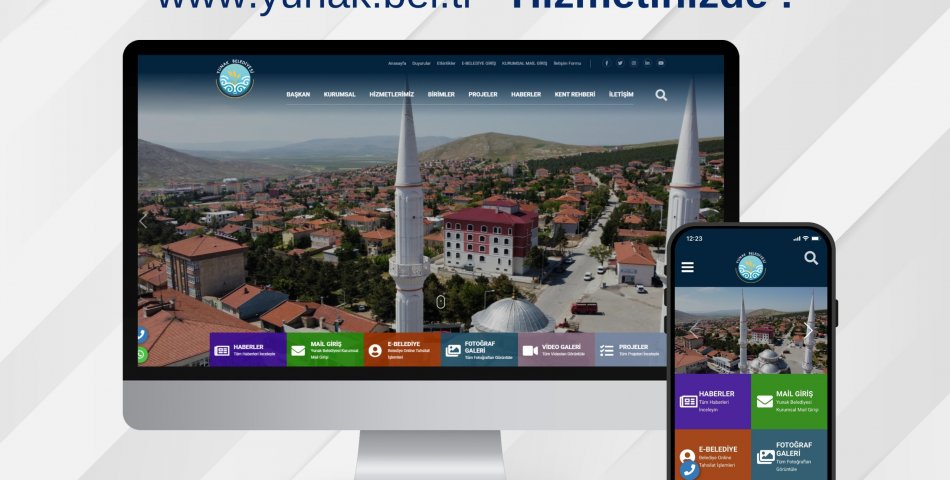
Task: Open BAŞKAN in the desktop main navigation
Action: [298, 95]
